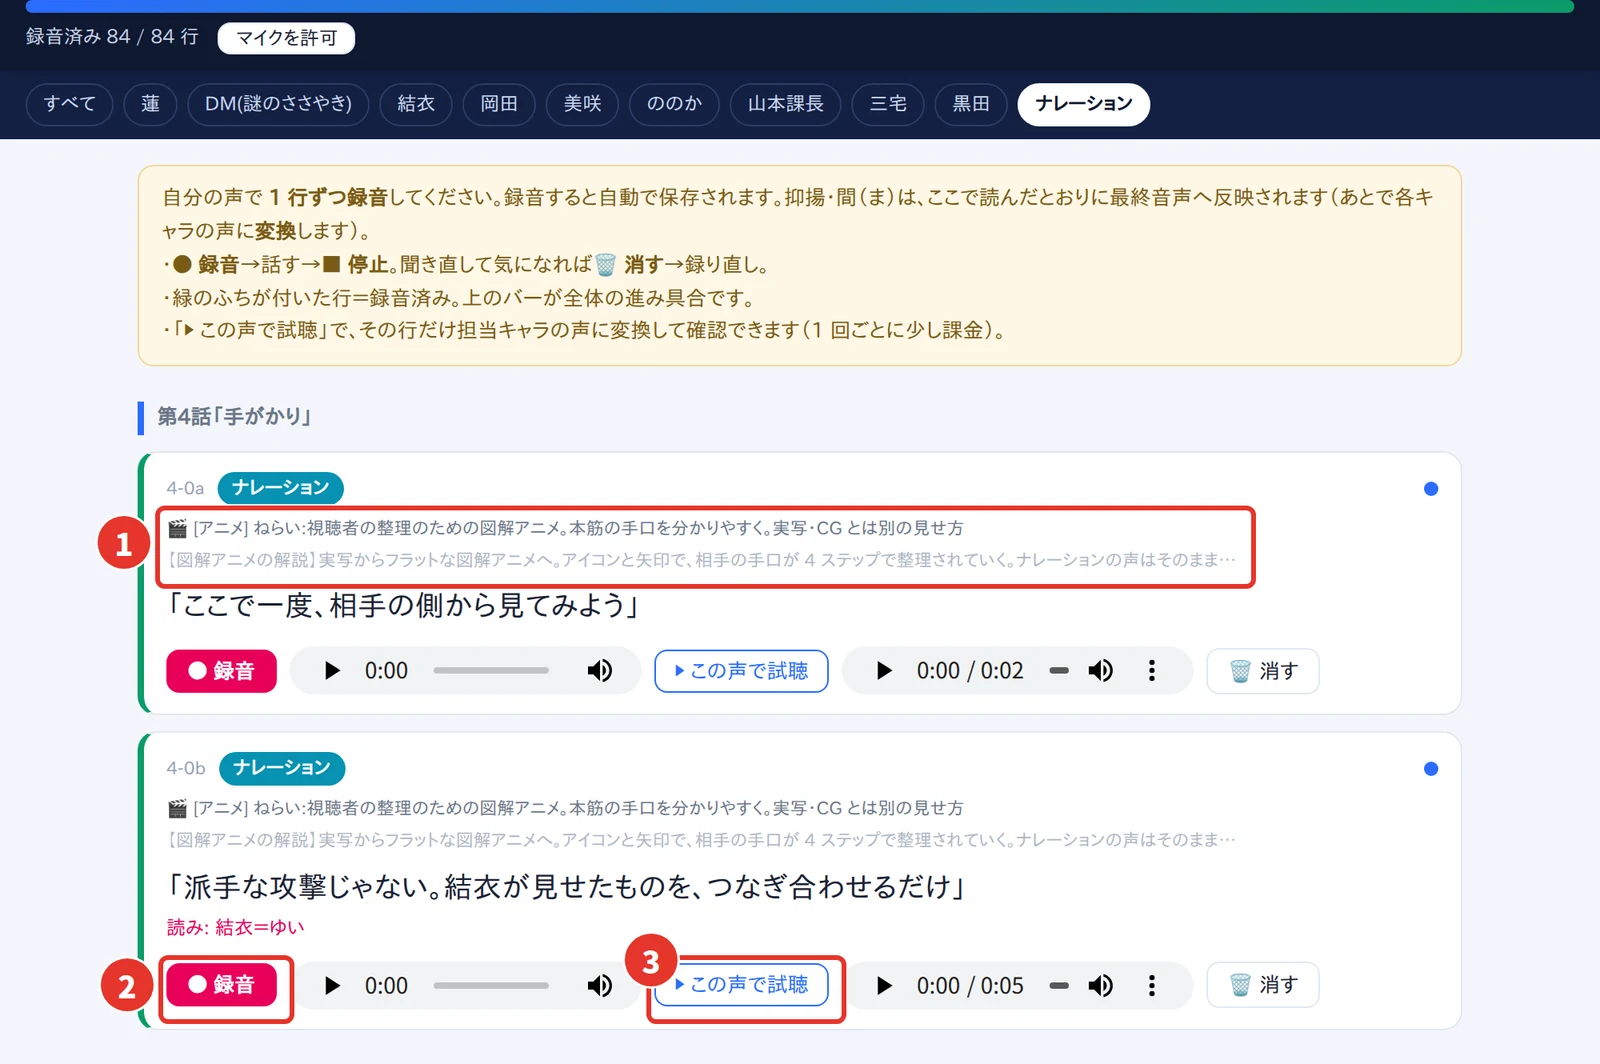Screen dimensions: 1600x1064
Task: Click the recording progress bar at top
Action: 800,6
